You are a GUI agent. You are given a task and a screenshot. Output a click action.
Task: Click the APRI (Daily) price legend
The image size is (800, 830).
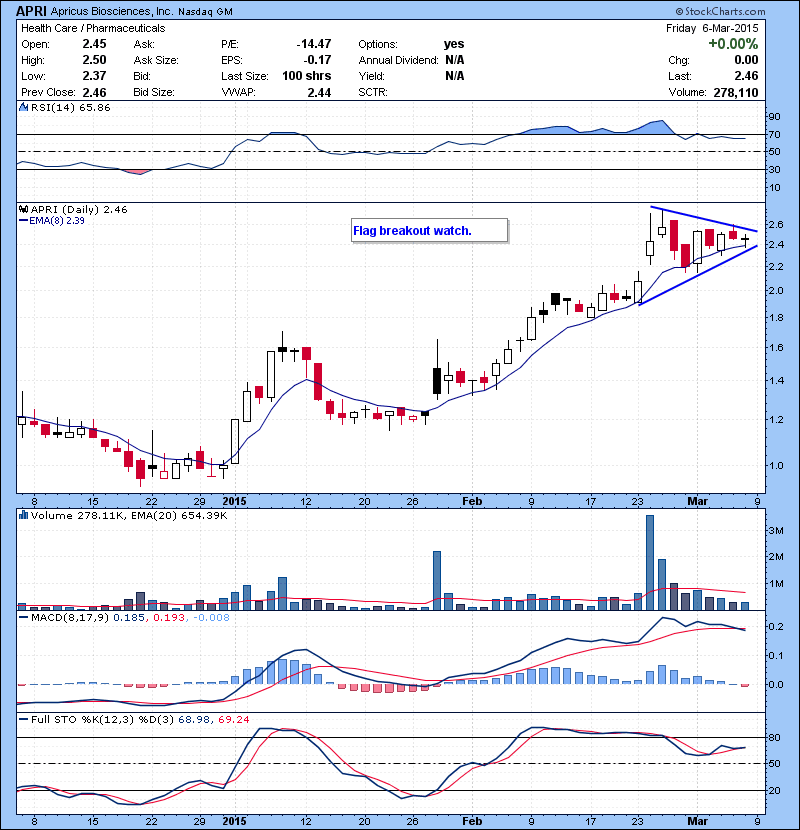(75, 210)
